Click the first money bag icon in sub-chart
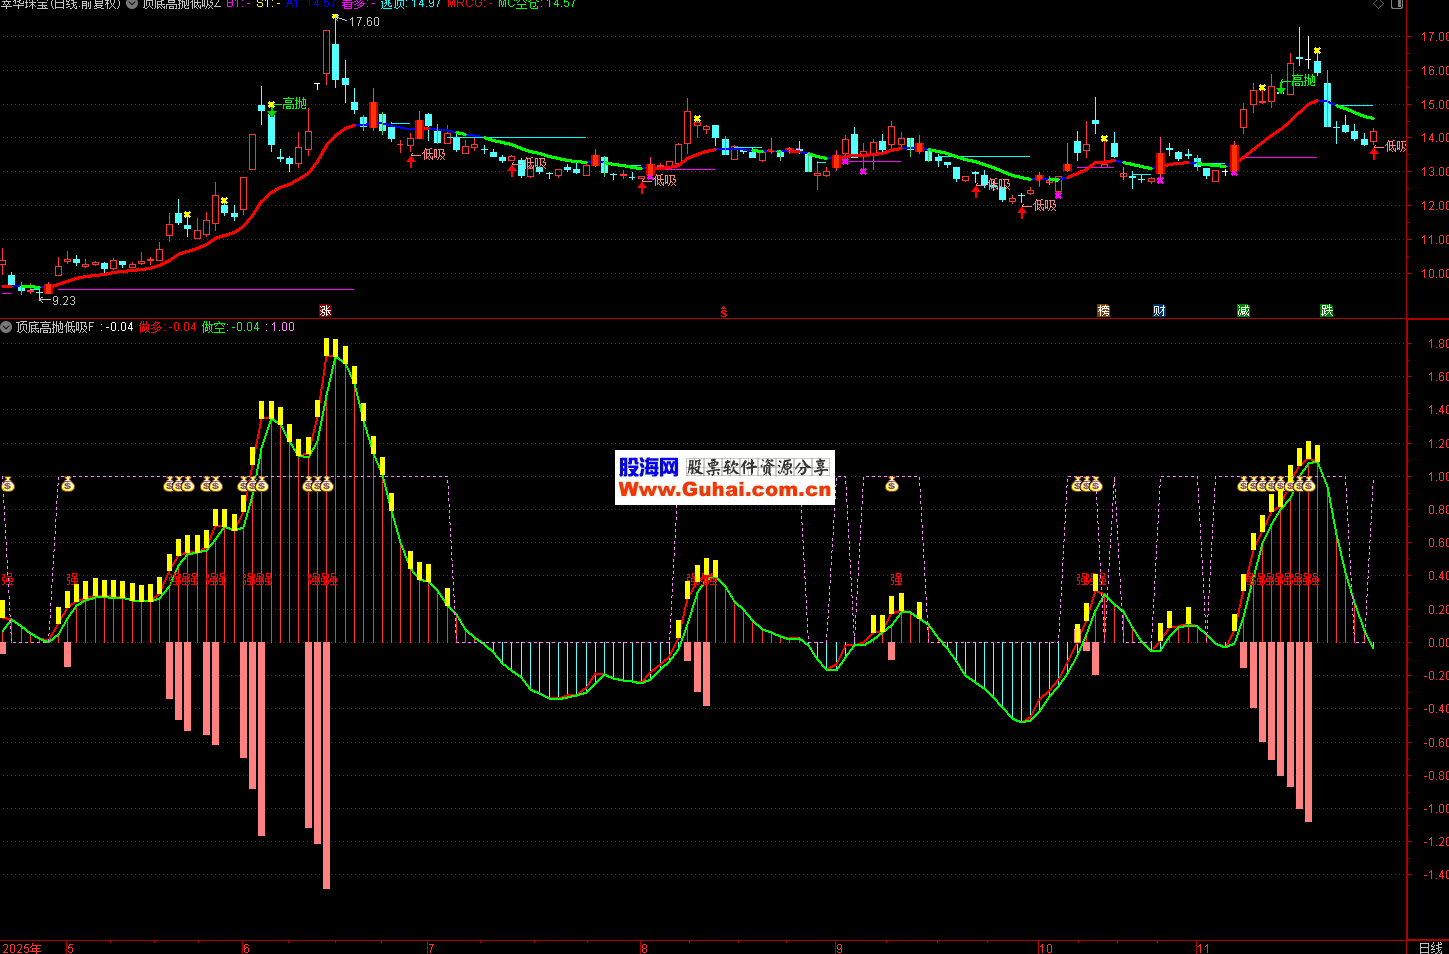Image resolution: width=1449 pixels, height=954 pixels. 8,485
